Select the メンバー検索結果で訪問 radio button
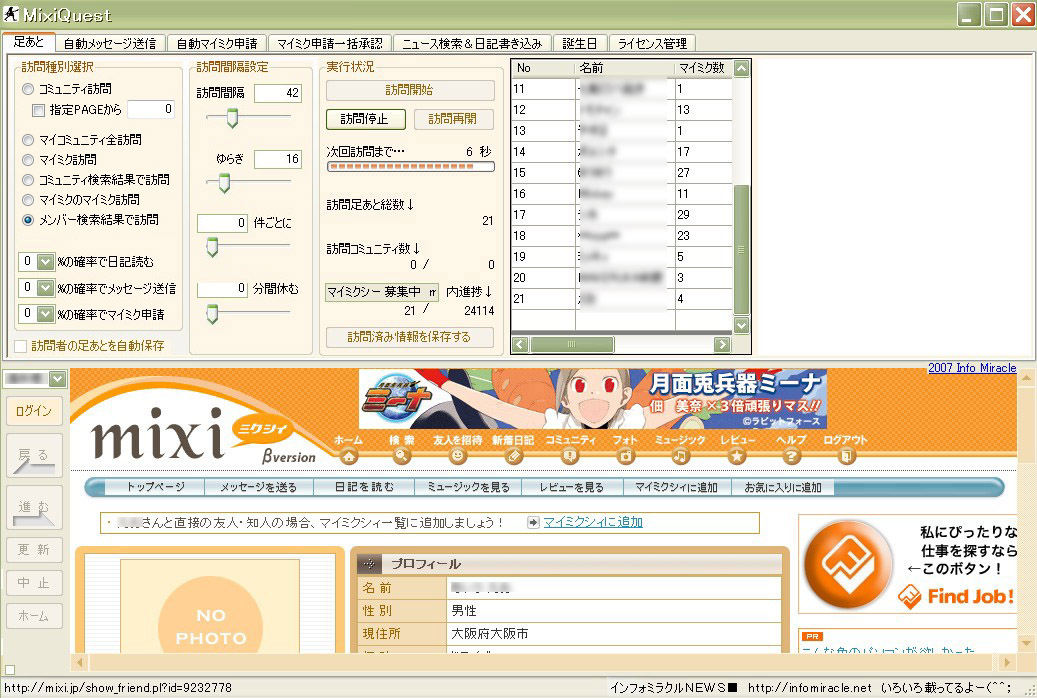The width and height of the screenshot is (1037, 698). click(x=28, y=220)
